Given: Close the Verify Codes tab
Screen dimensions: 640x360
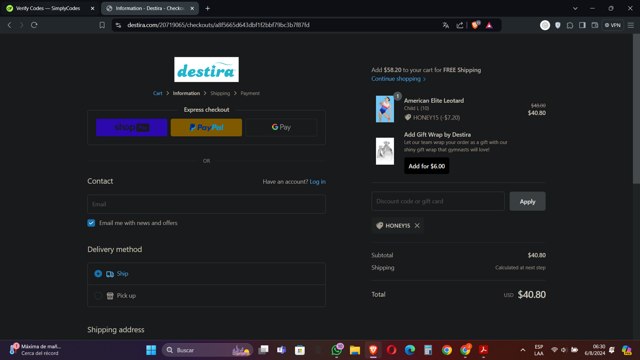Looking at the screenshot, I should (x=92, y=8).
